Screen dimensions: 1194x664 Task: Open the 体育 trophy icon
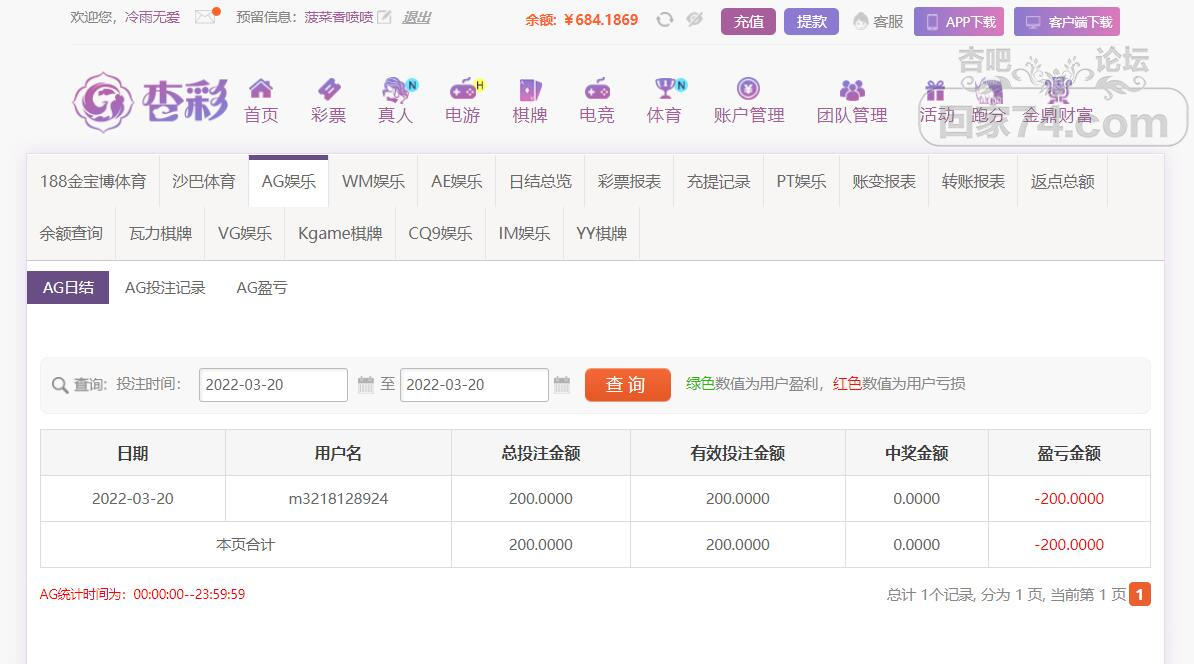[665, 90]
